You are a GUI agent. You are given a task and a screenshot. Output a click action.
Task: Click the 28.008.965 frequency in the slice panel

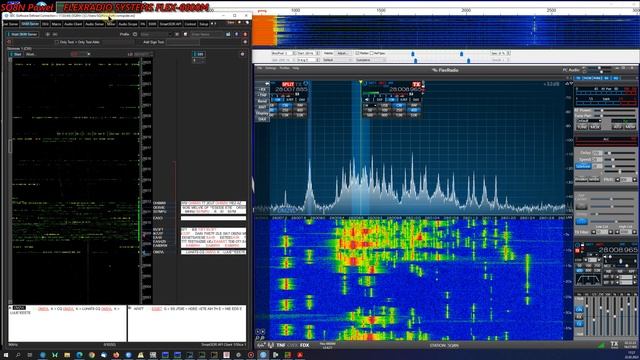pyautogui.click(x=618, y=249)
